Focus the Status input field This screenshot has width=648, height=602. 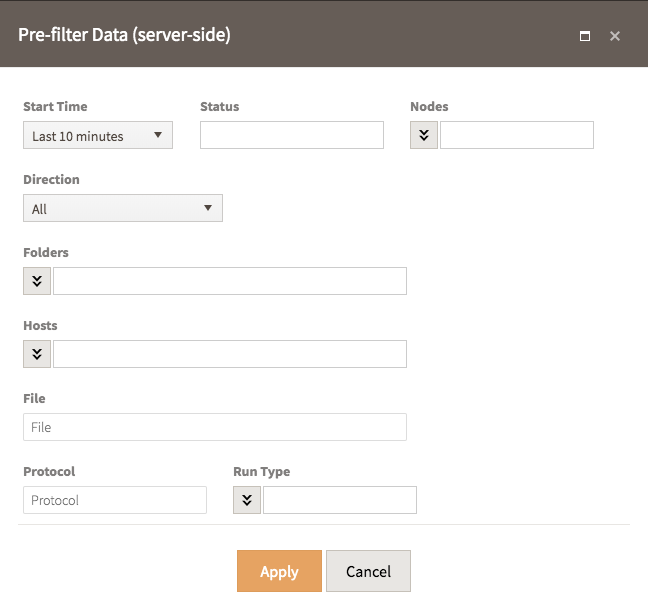click(292, 135)
